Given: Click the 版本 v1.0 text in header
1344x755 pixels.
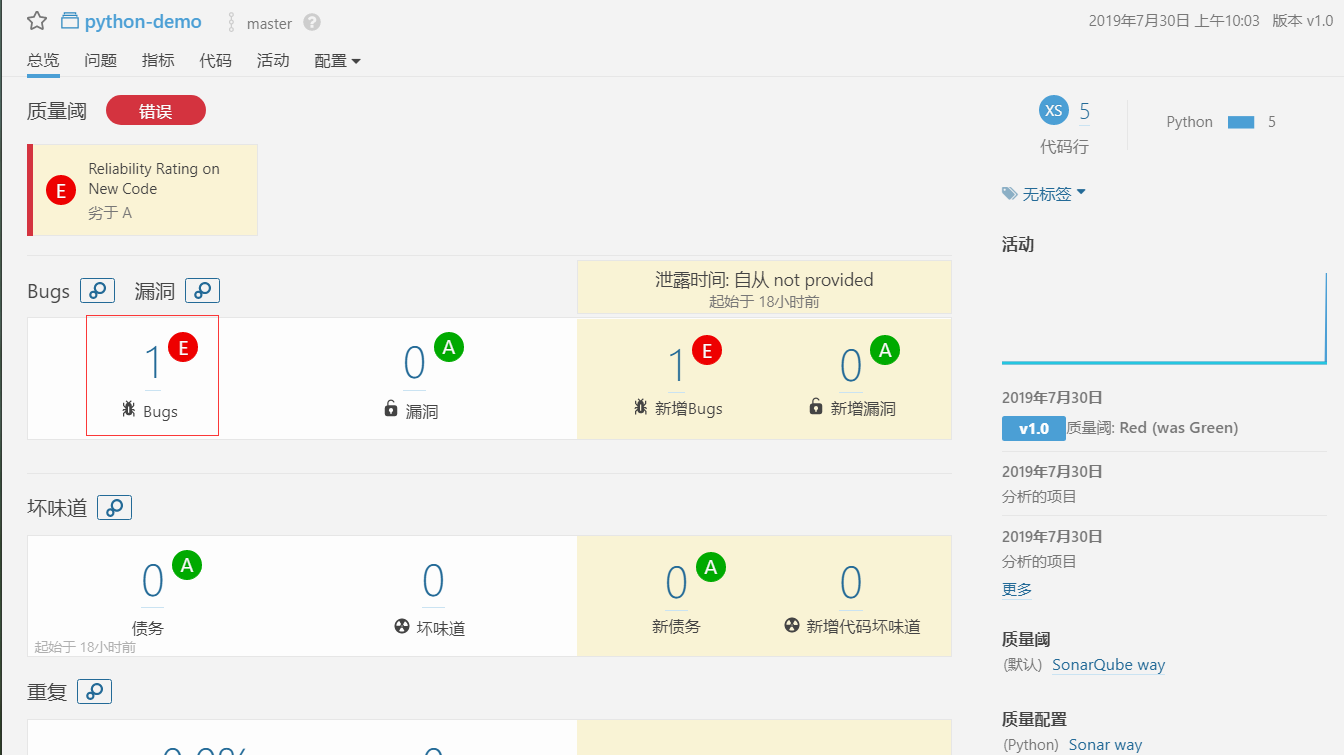Looking at the screenshot, I should click(x=1302, y=21).
